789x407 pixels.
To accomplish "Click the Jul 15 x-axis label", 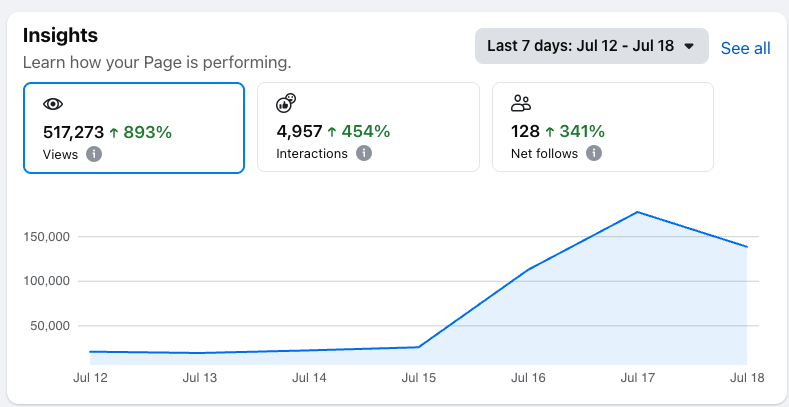I will pyautogui.click(x=418, y=378).
